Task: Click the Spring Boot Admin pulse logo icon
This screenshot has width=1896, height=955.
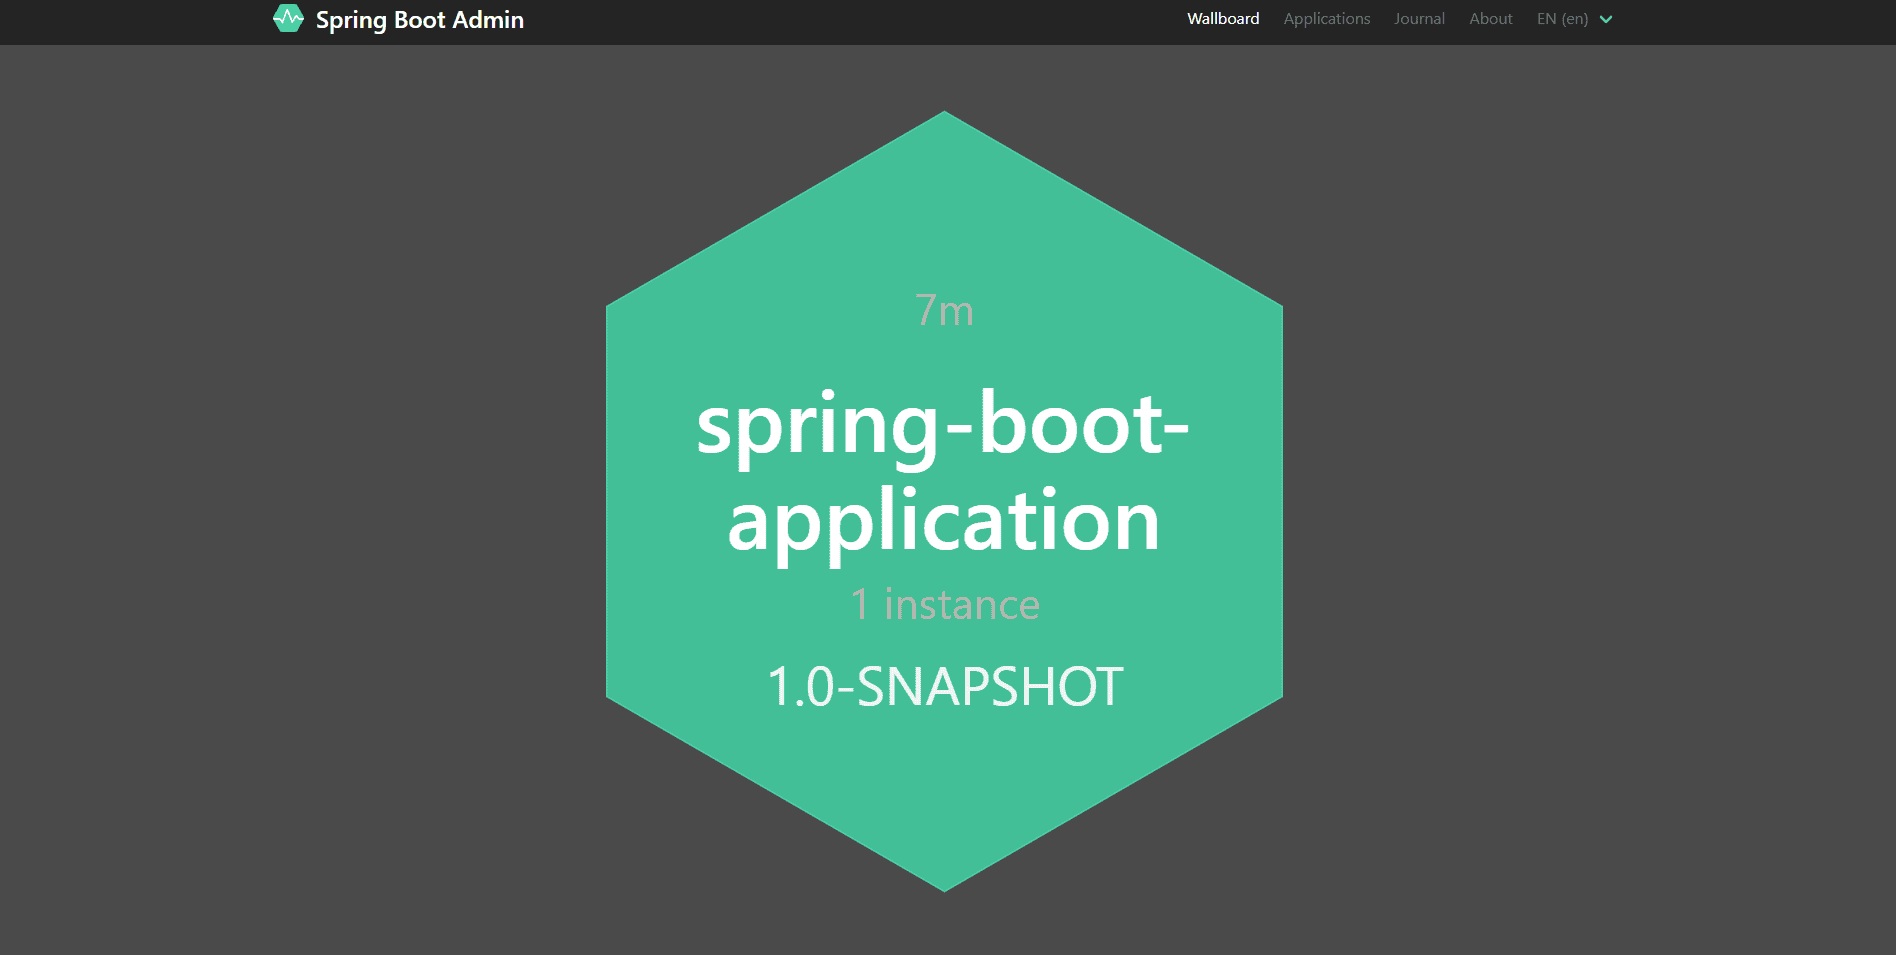Action: coord(288,18)
